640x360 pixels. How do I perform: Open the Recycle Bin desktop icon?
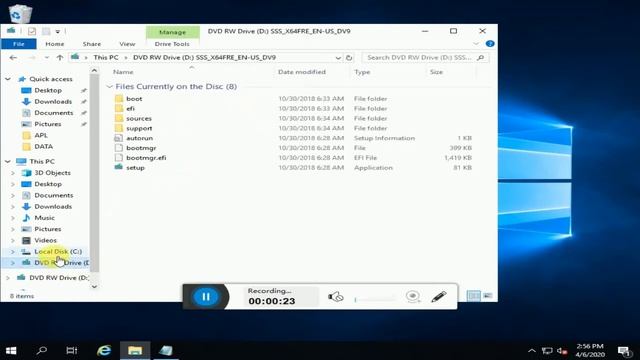pos(20,13)
